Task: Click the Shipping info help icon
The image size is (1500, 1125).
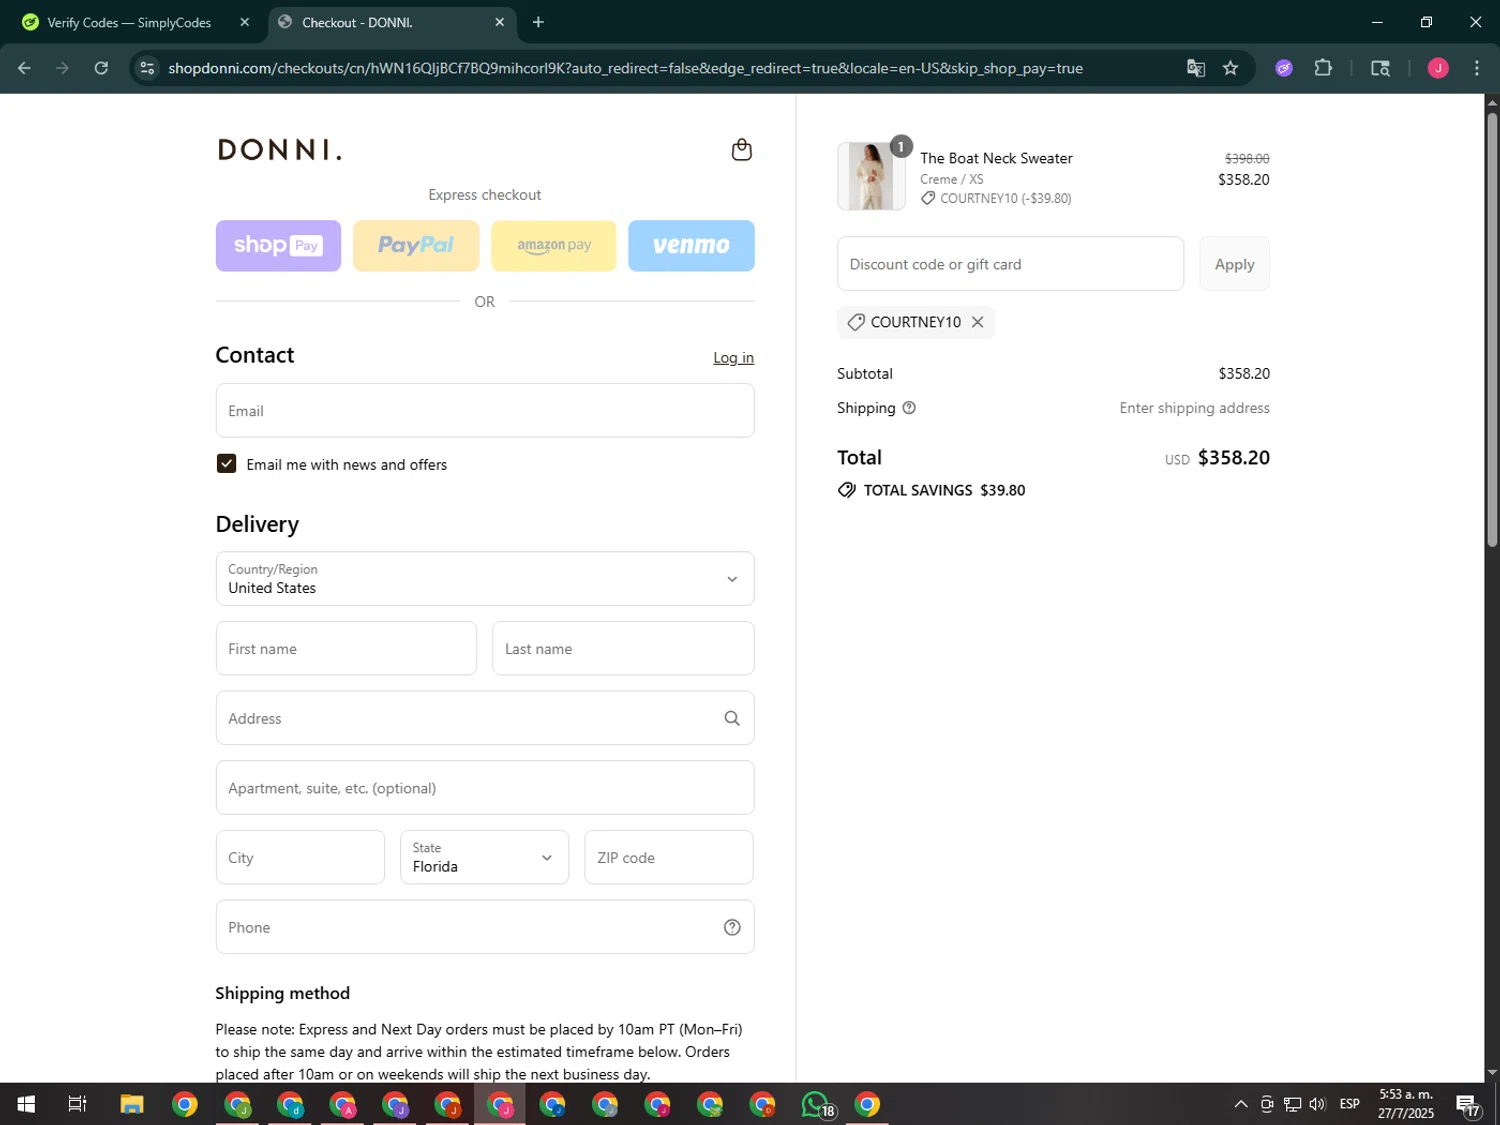Action: click(x=909, y=408)
